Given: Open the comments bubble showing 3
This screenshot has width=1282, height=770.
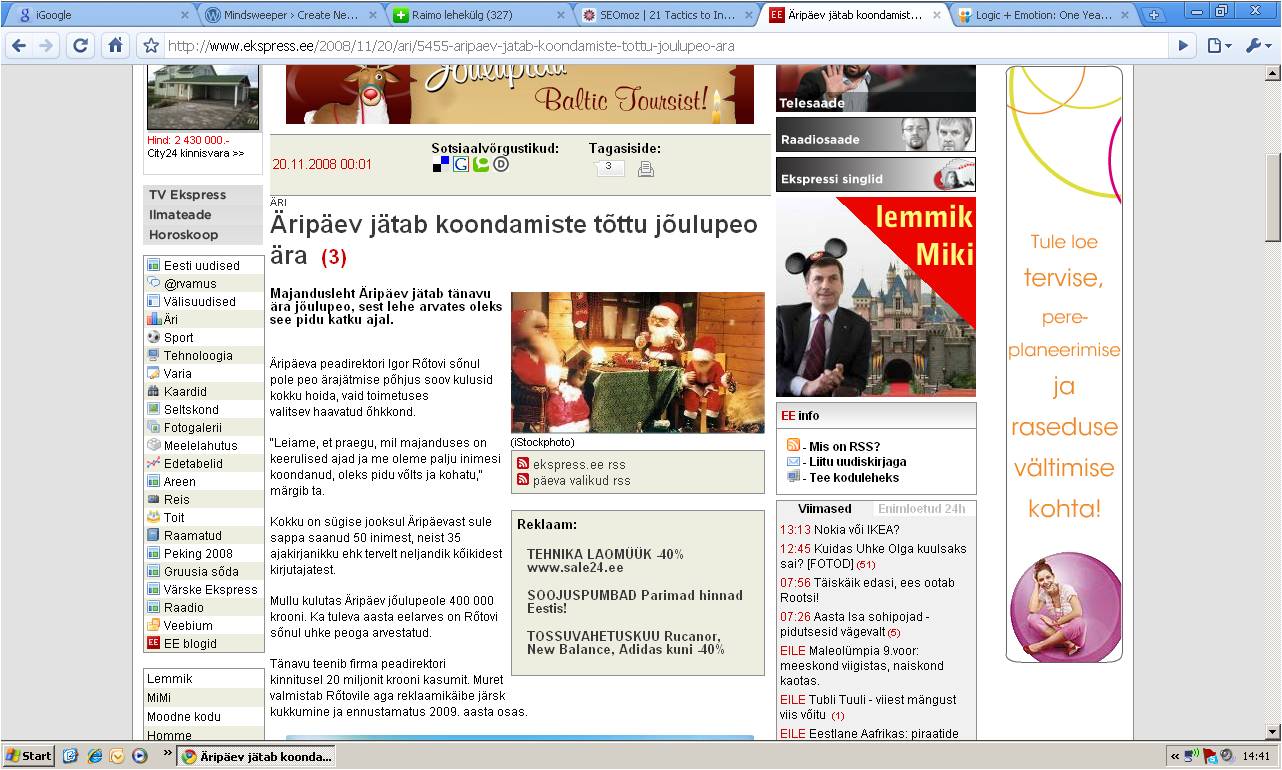Looking at the screenshot, I should [x=608, y=167].
